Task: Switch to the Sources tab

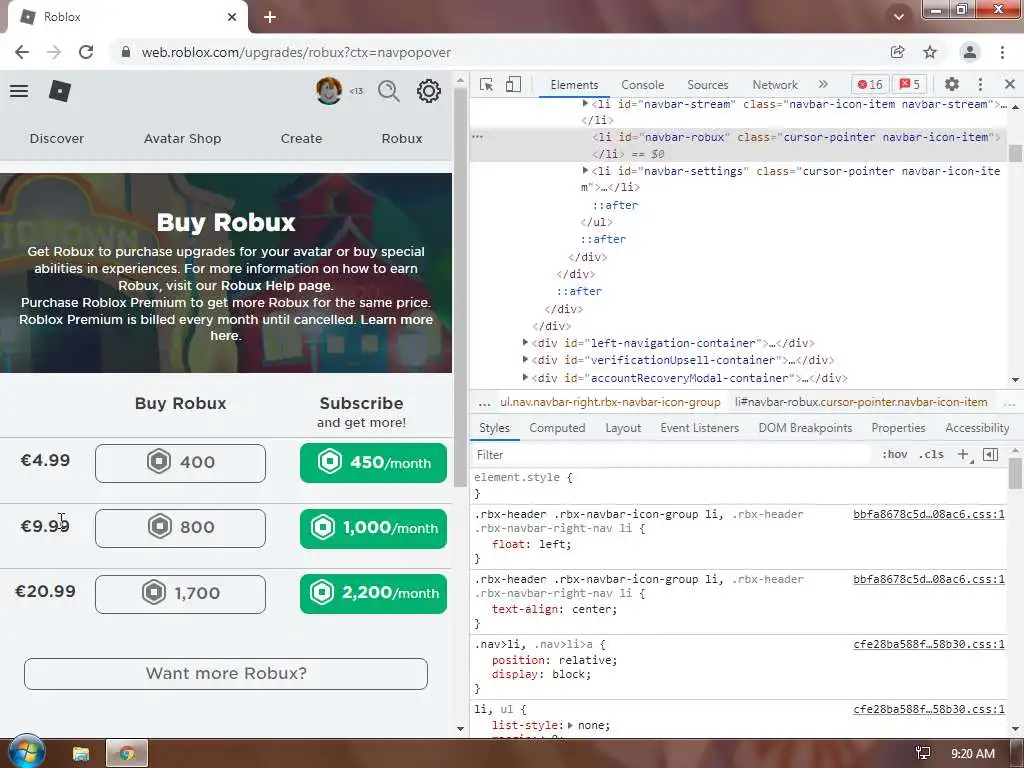Action: 707,85
